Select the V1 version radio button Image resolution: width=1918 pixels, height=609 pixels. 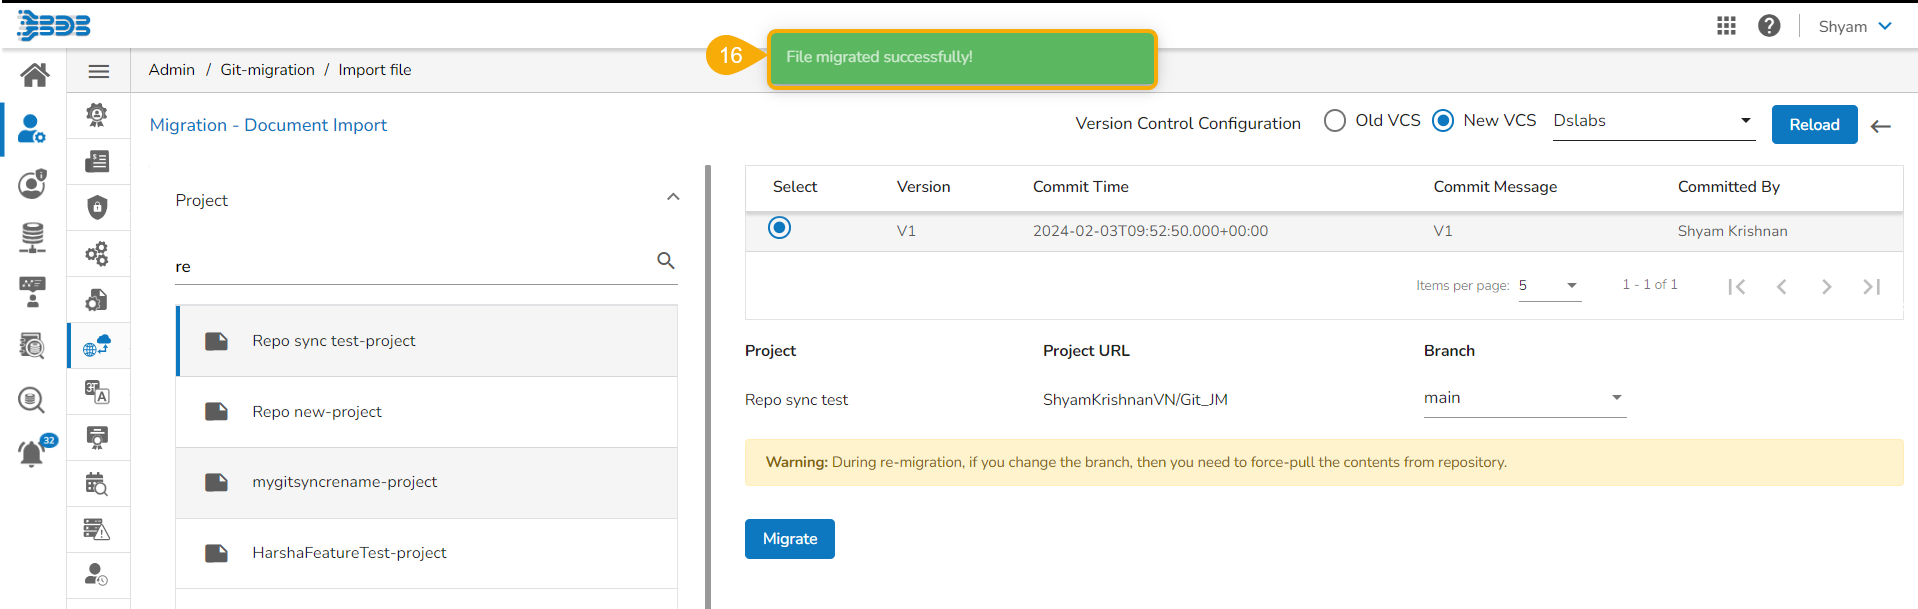coord(779,228)
